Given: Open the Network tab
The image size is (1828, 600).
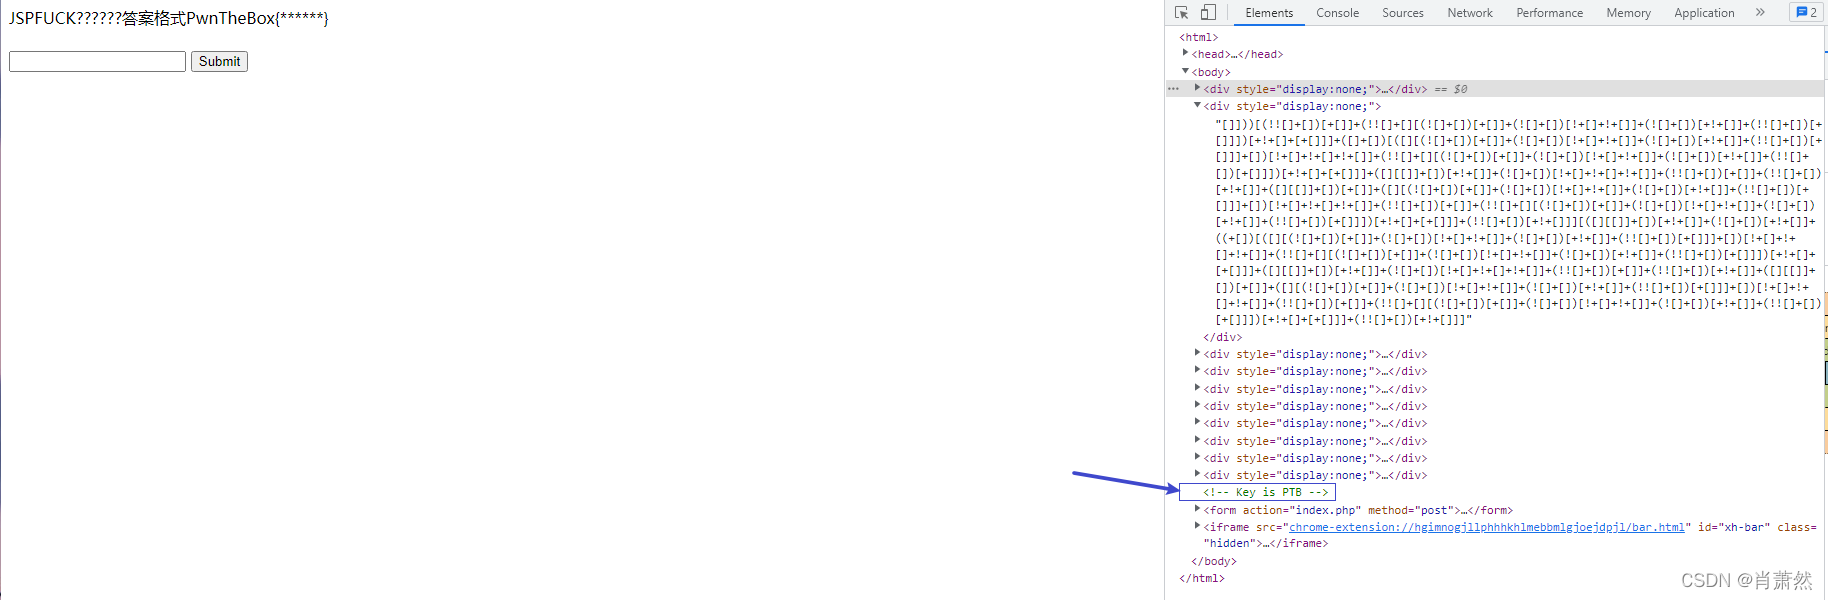Looking at the screenshot, I should click(1469, 13).
